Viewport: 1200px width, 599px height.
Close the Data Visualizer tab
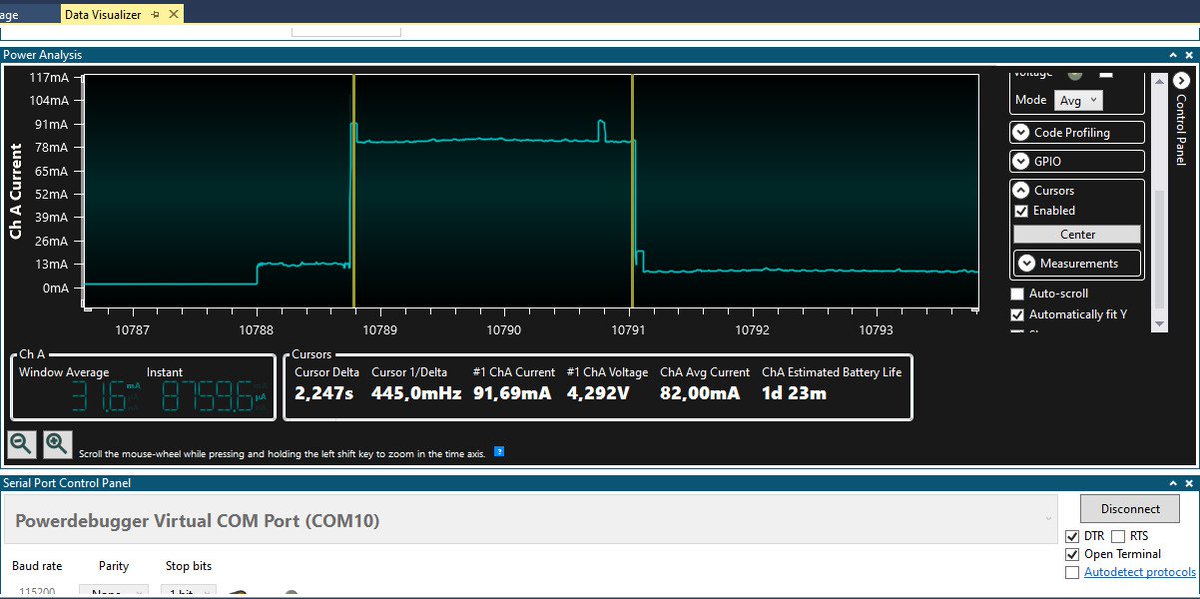[173, 15]
